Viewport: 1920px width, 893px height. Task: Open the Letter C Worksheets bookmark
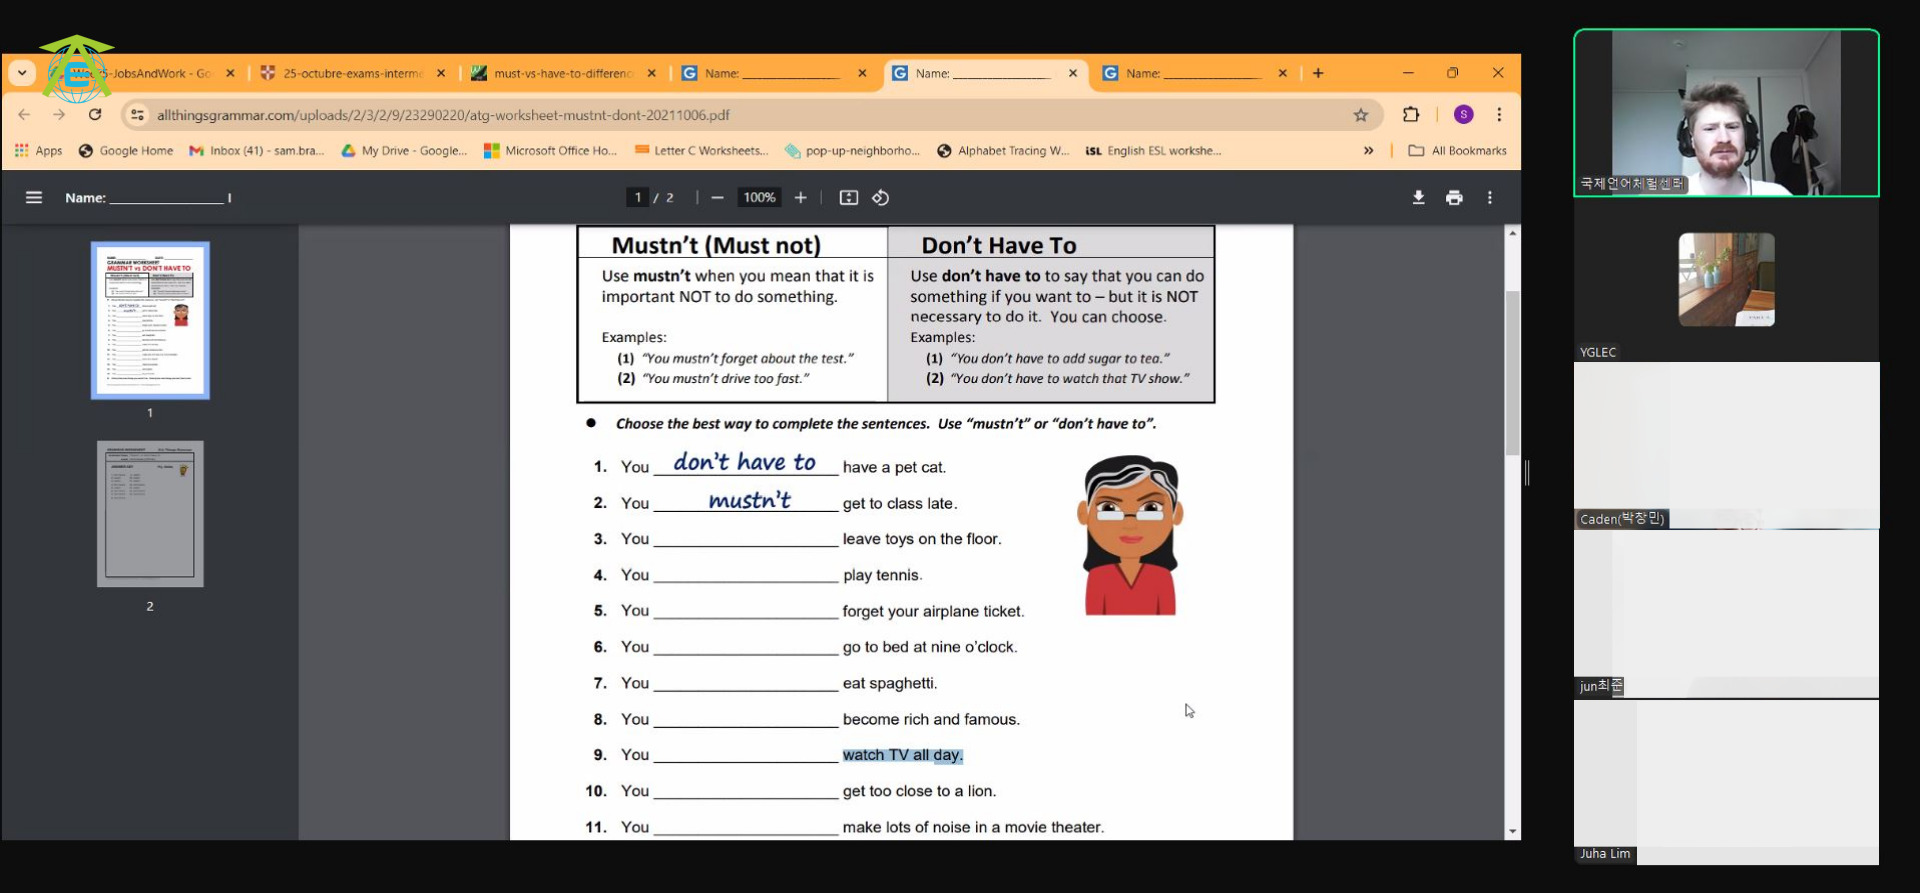701,151
